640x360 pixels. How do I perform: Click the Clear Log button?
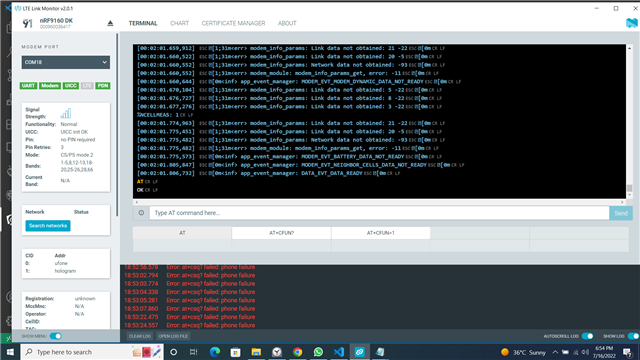140,336
